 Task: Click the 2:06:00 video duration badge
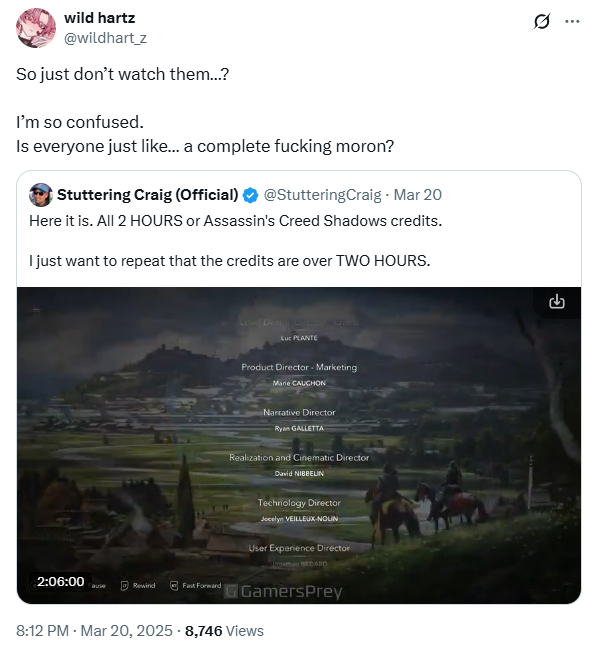(x=60, y=581)
